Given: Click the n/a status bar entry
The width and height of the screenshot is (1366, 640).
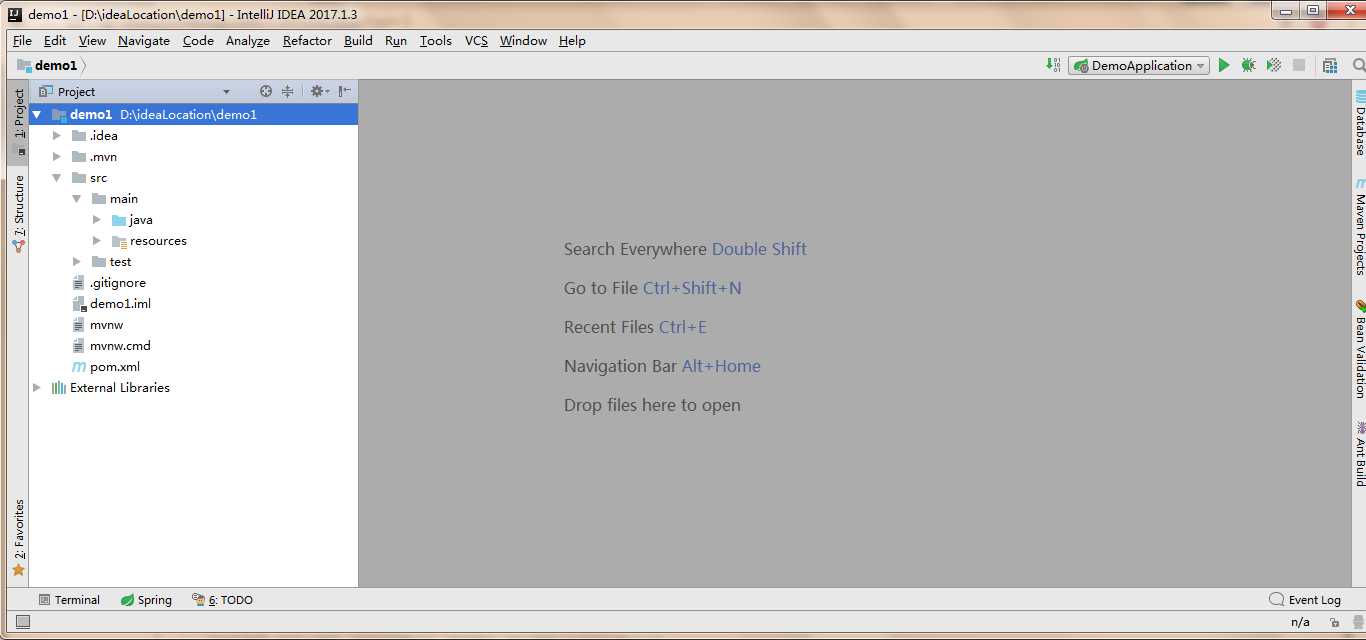Looking at the screenshot, I should coord(1300,622).
